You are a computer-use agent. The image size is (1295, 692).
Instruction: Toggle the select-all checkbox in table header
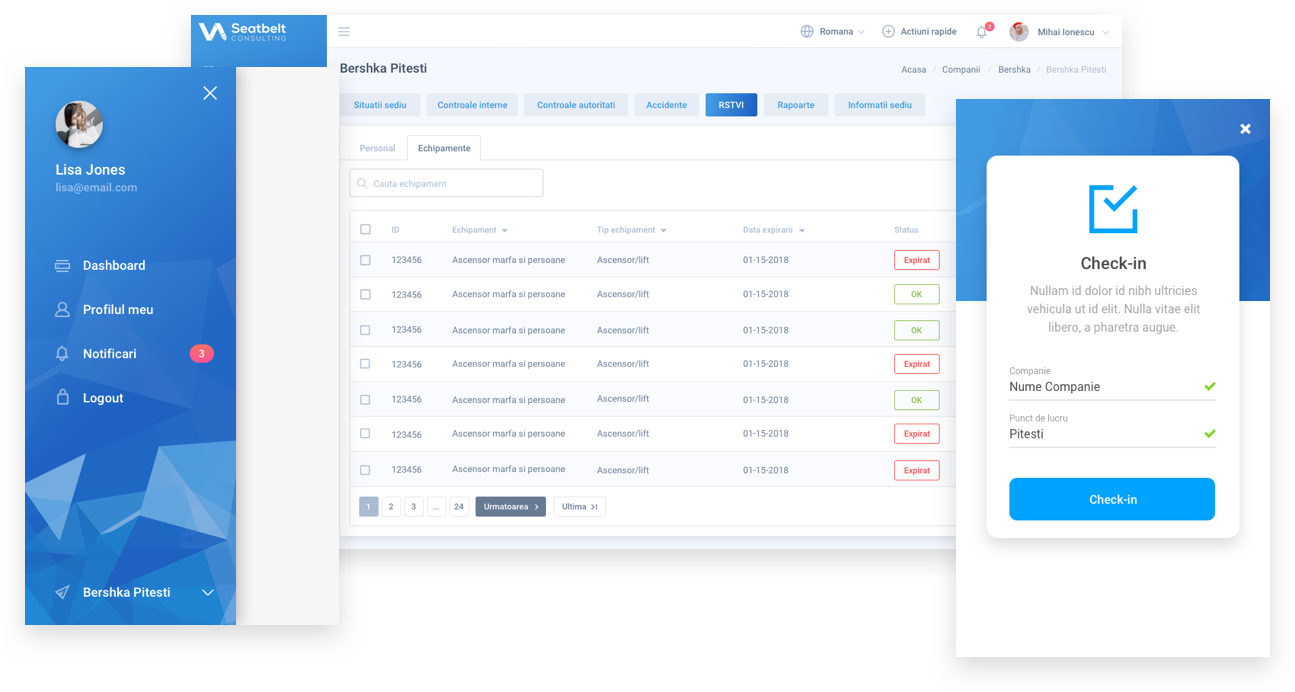[x=365, y=230]
